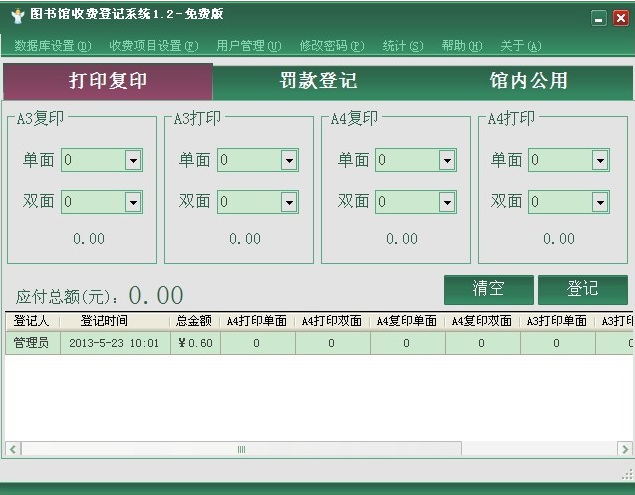635x495 pixels.
Task: Click A4复印单面 column header
Action: [407, 321]
